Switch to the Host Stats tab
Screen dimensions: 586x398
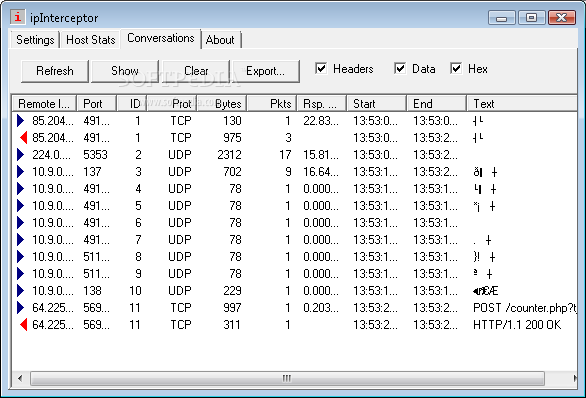[x=90, y=40]
